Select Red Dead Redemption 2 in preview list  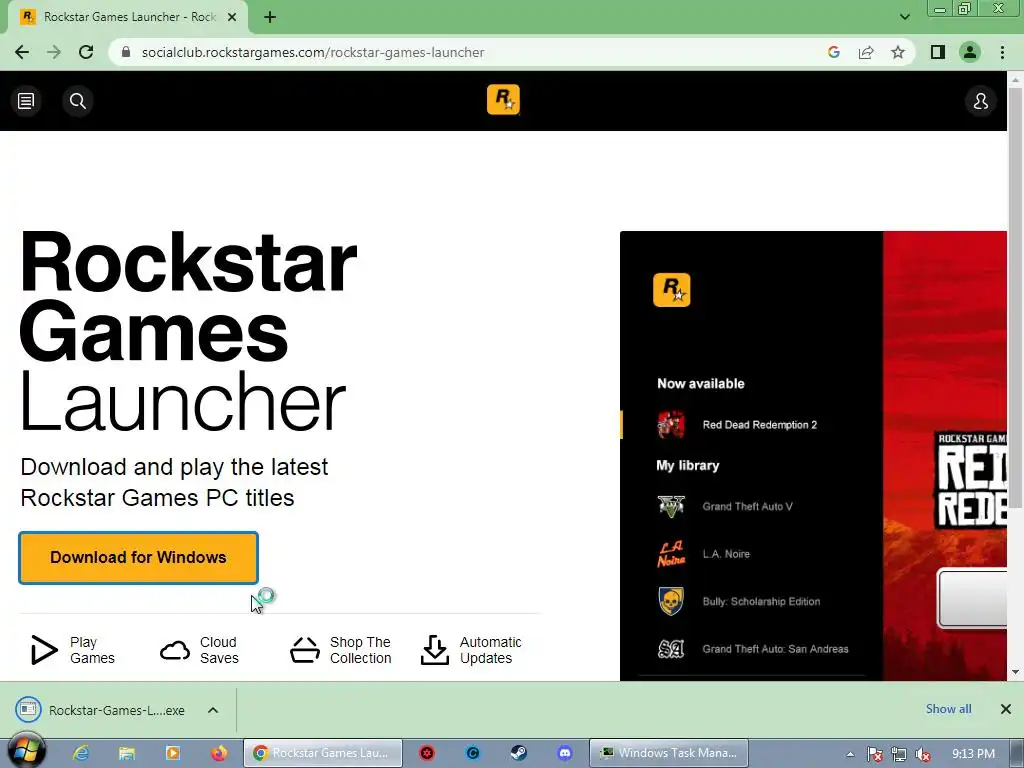click(751, 425)
